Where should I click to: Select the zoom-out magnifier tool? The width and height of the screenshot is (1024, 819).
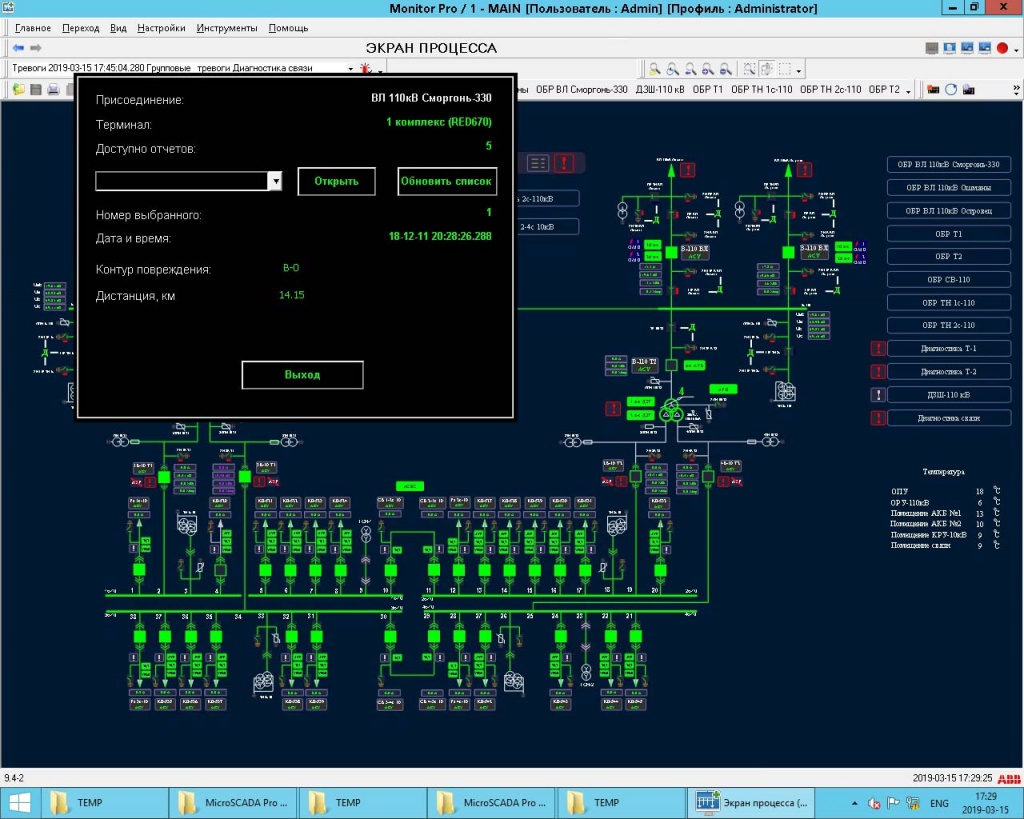725,68
